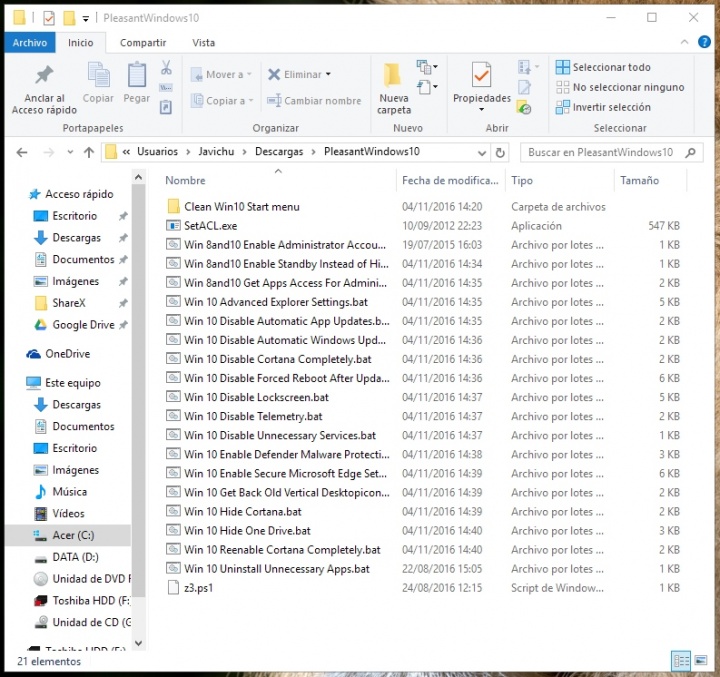Screen dimensions: 720x677
Task: Switch to details view icon in status bar
Action: (681, 661)
